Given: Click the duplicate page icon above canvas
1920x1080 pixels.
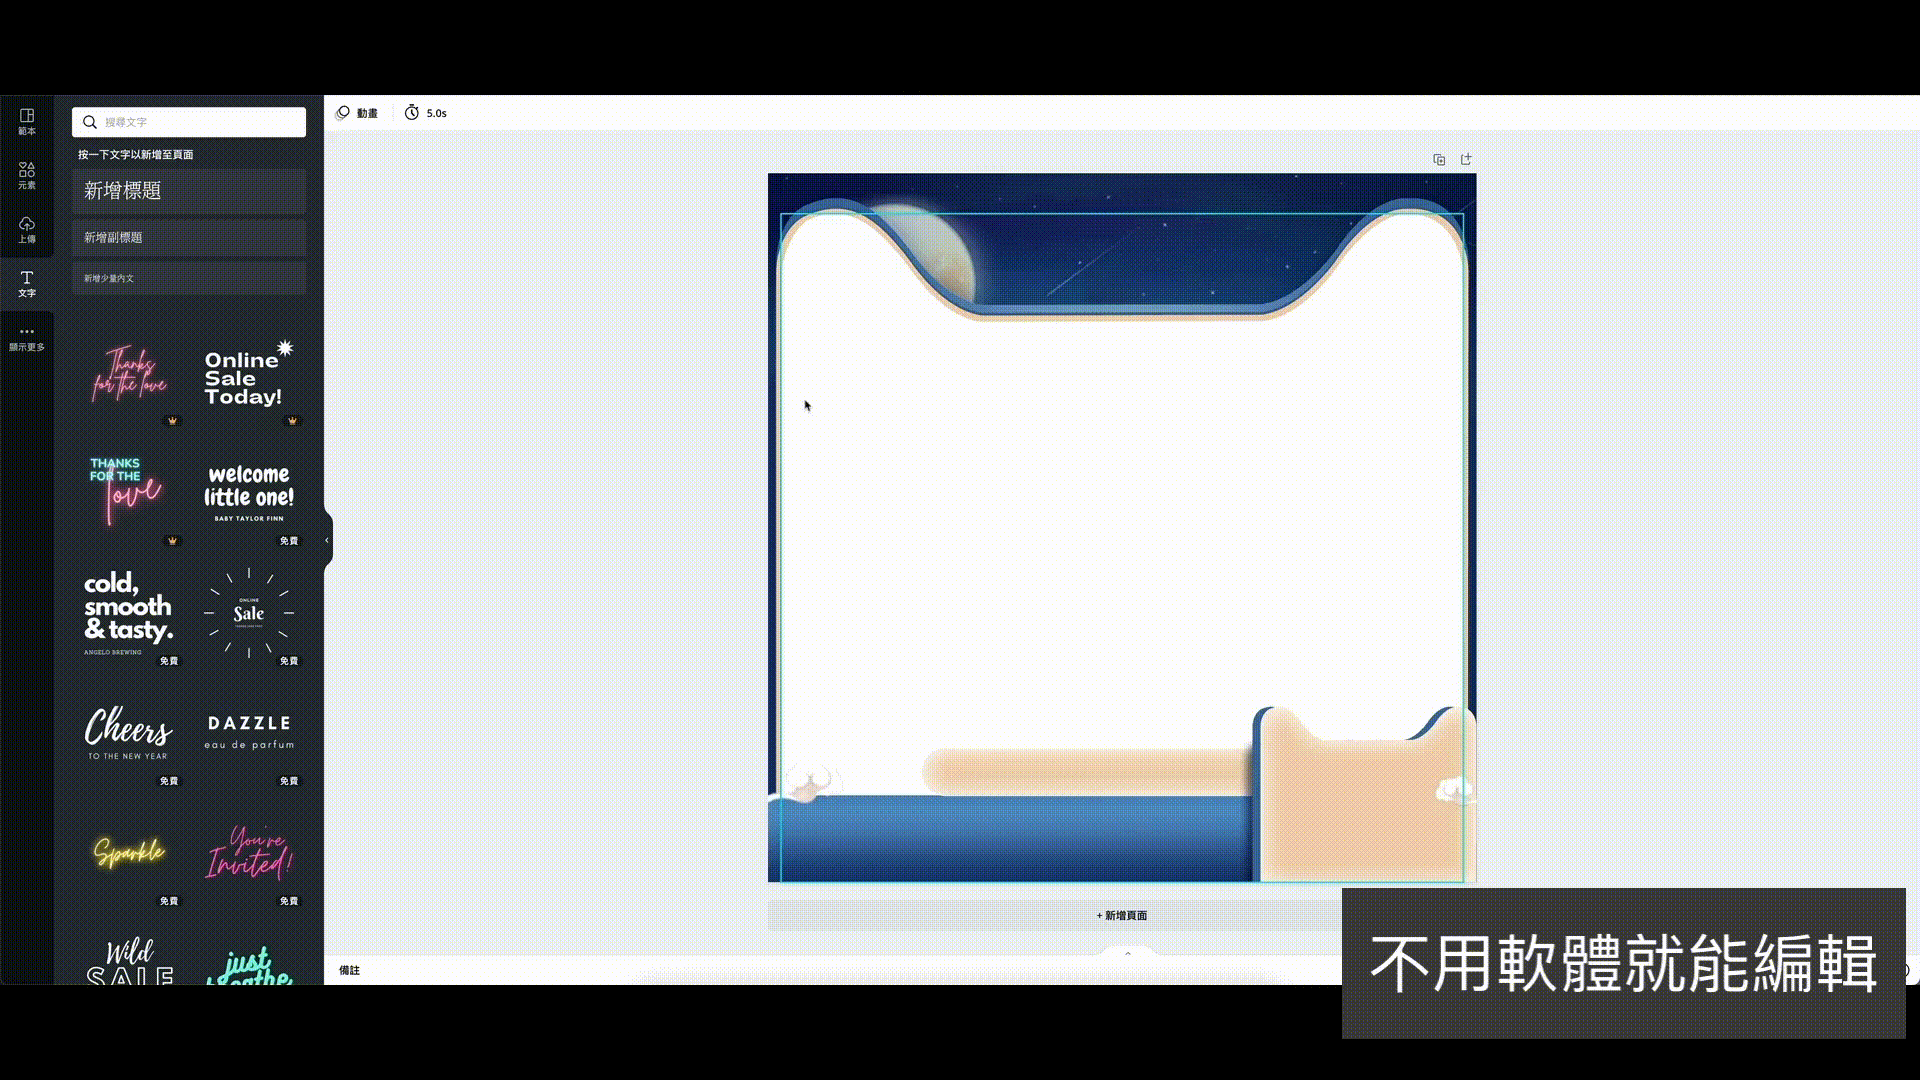Looking at the screenshot, I should (1439, 160).
